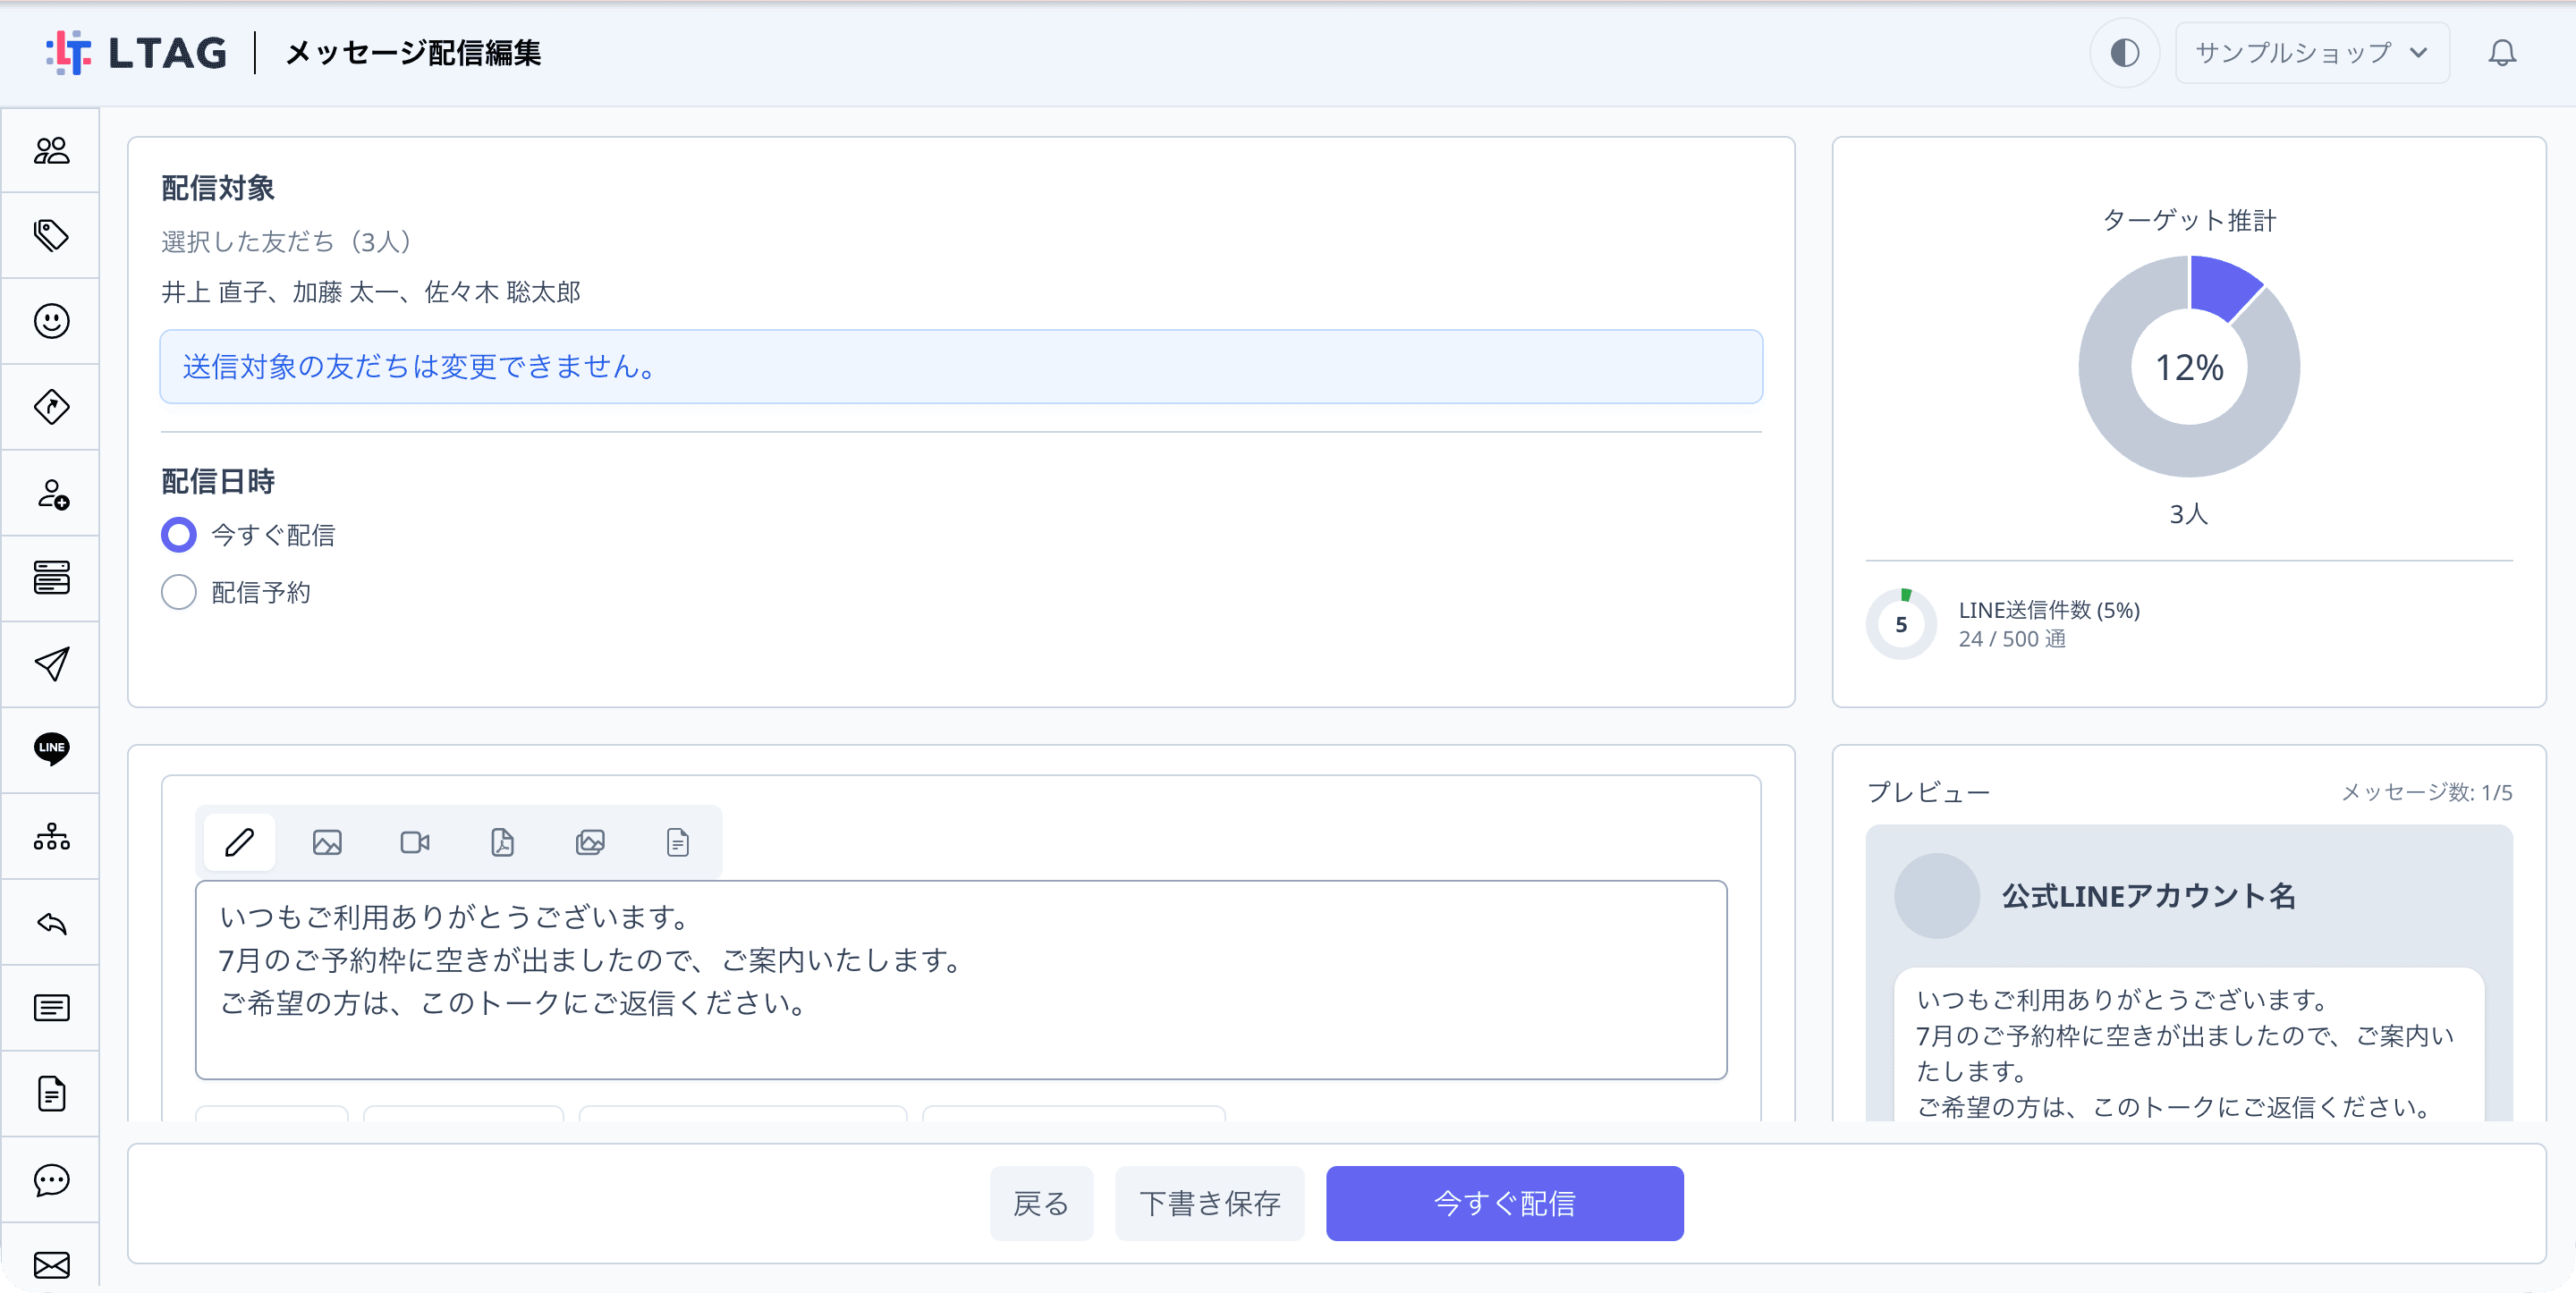Switch to the document template message tab
2576x1293 pixels.
[x=678, y=842]
